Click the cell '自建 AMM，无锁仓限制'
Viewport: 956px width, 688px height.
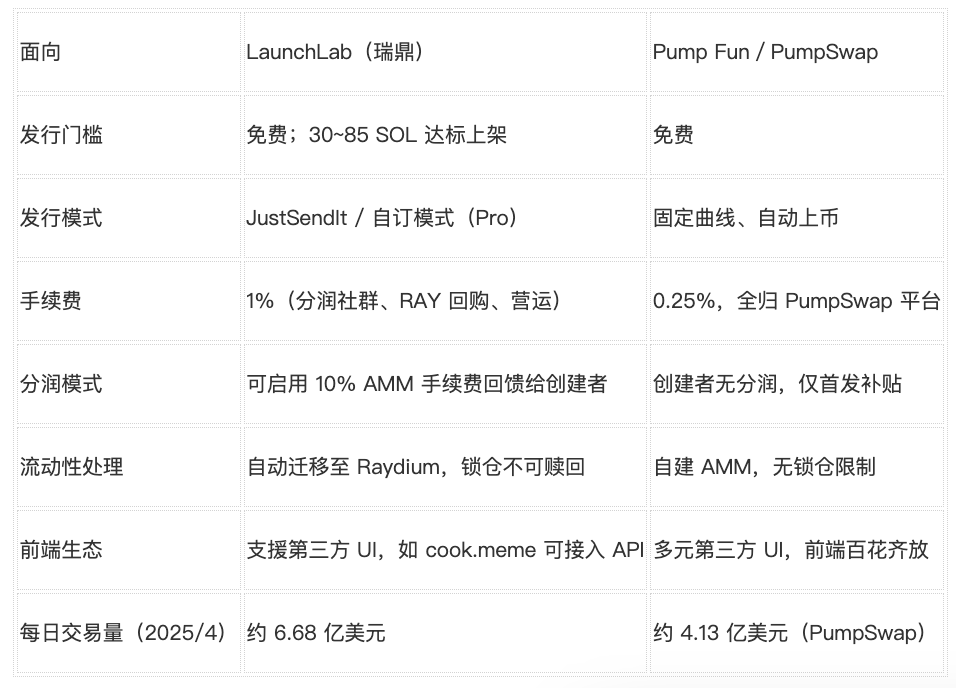pyautogui.click(x=797, y=467)
